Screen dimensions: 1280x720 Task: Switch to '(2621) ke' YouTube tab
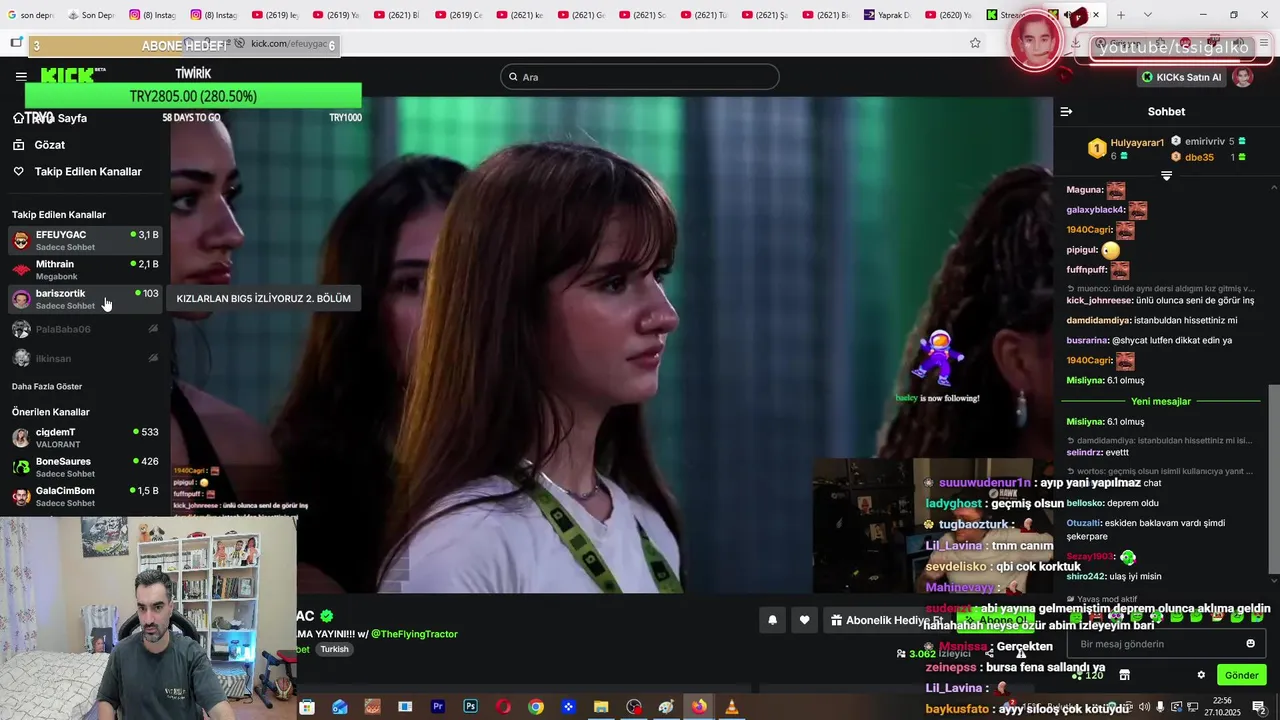coord(520,15)
